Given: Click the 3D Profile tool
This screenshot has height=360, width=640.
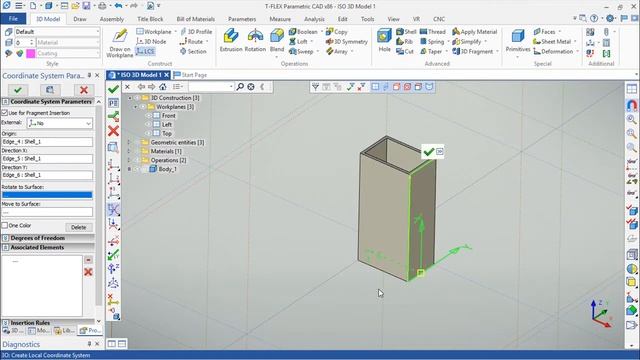Looking at the screenshot, I should click(x=196, y=31).
